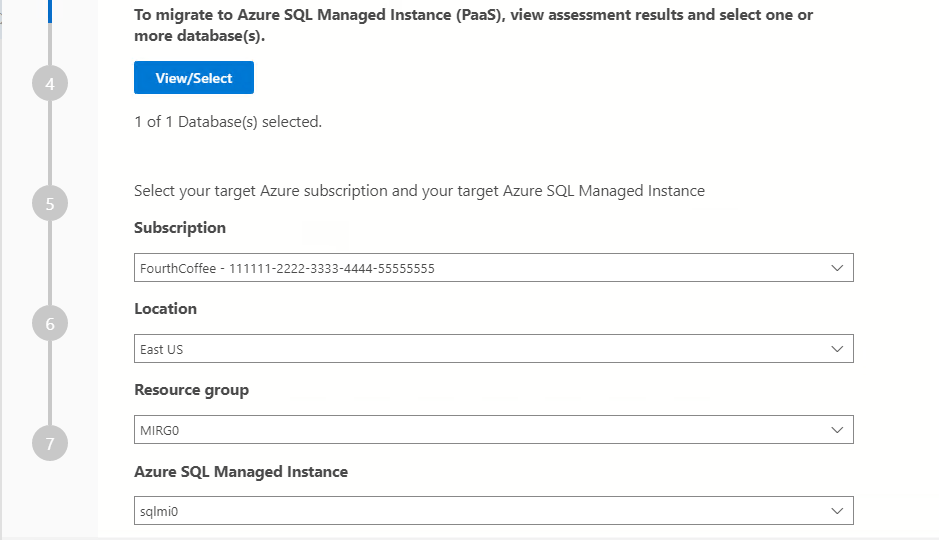Screen dimensions: 939x540
Task: Click the 'Select your target Azure subscription' instruction
Action: click(x=419, y=191)
